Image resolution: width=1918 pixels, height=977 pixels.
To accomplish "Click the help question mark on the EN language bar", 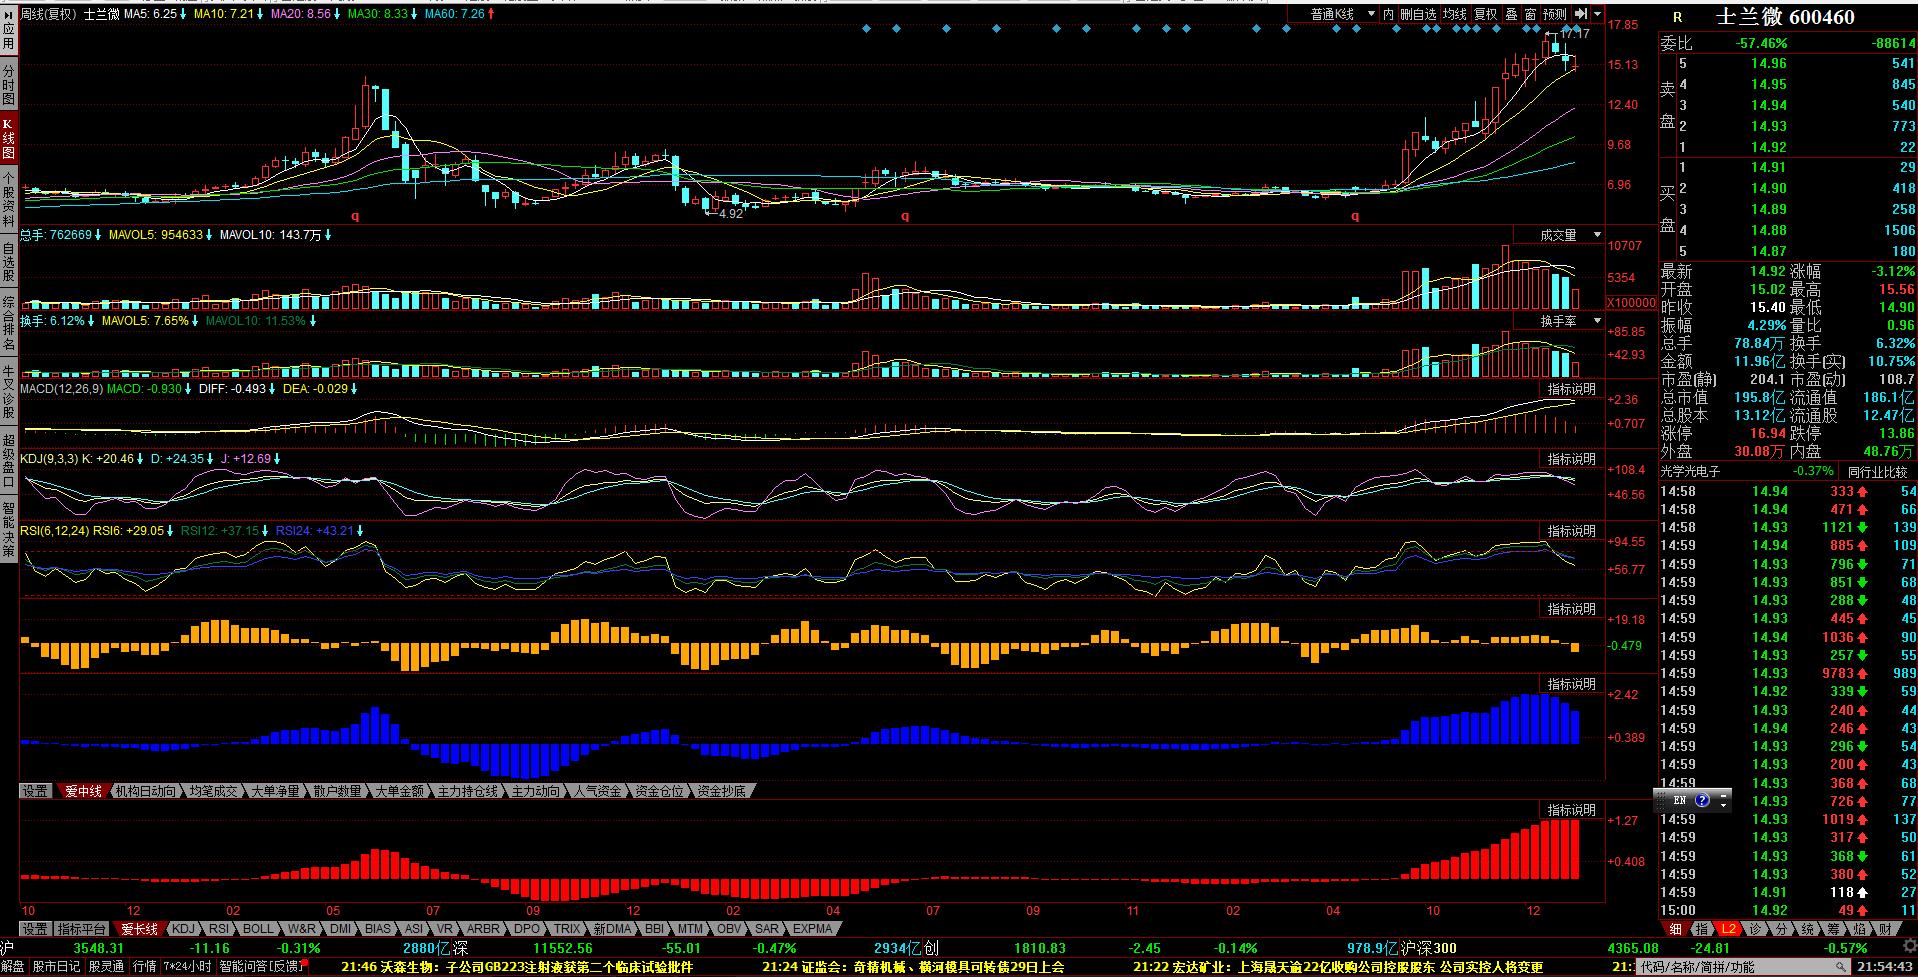I will click(x=1702, y=801).
